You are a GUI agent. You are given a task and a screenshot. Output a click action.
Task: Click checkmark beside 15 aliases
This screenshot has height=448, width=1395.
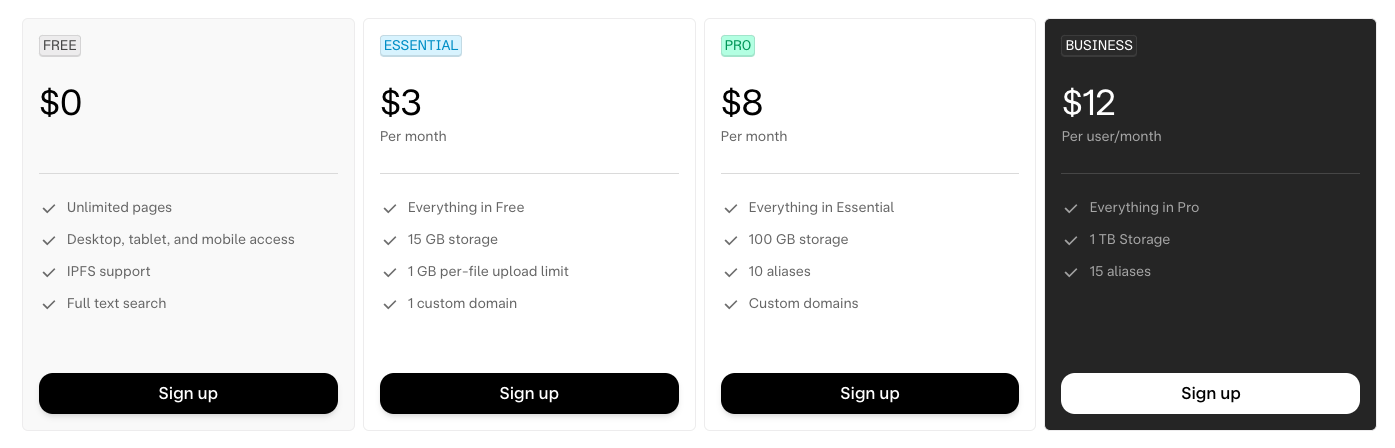(x=1071, y=272)
